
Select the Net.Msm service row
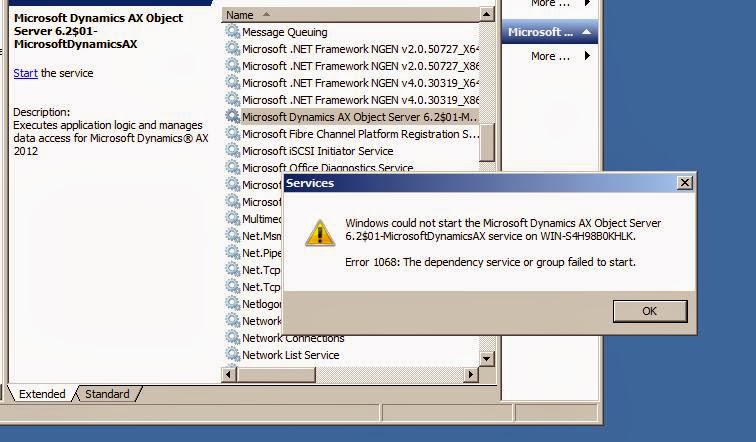[262, 236]
